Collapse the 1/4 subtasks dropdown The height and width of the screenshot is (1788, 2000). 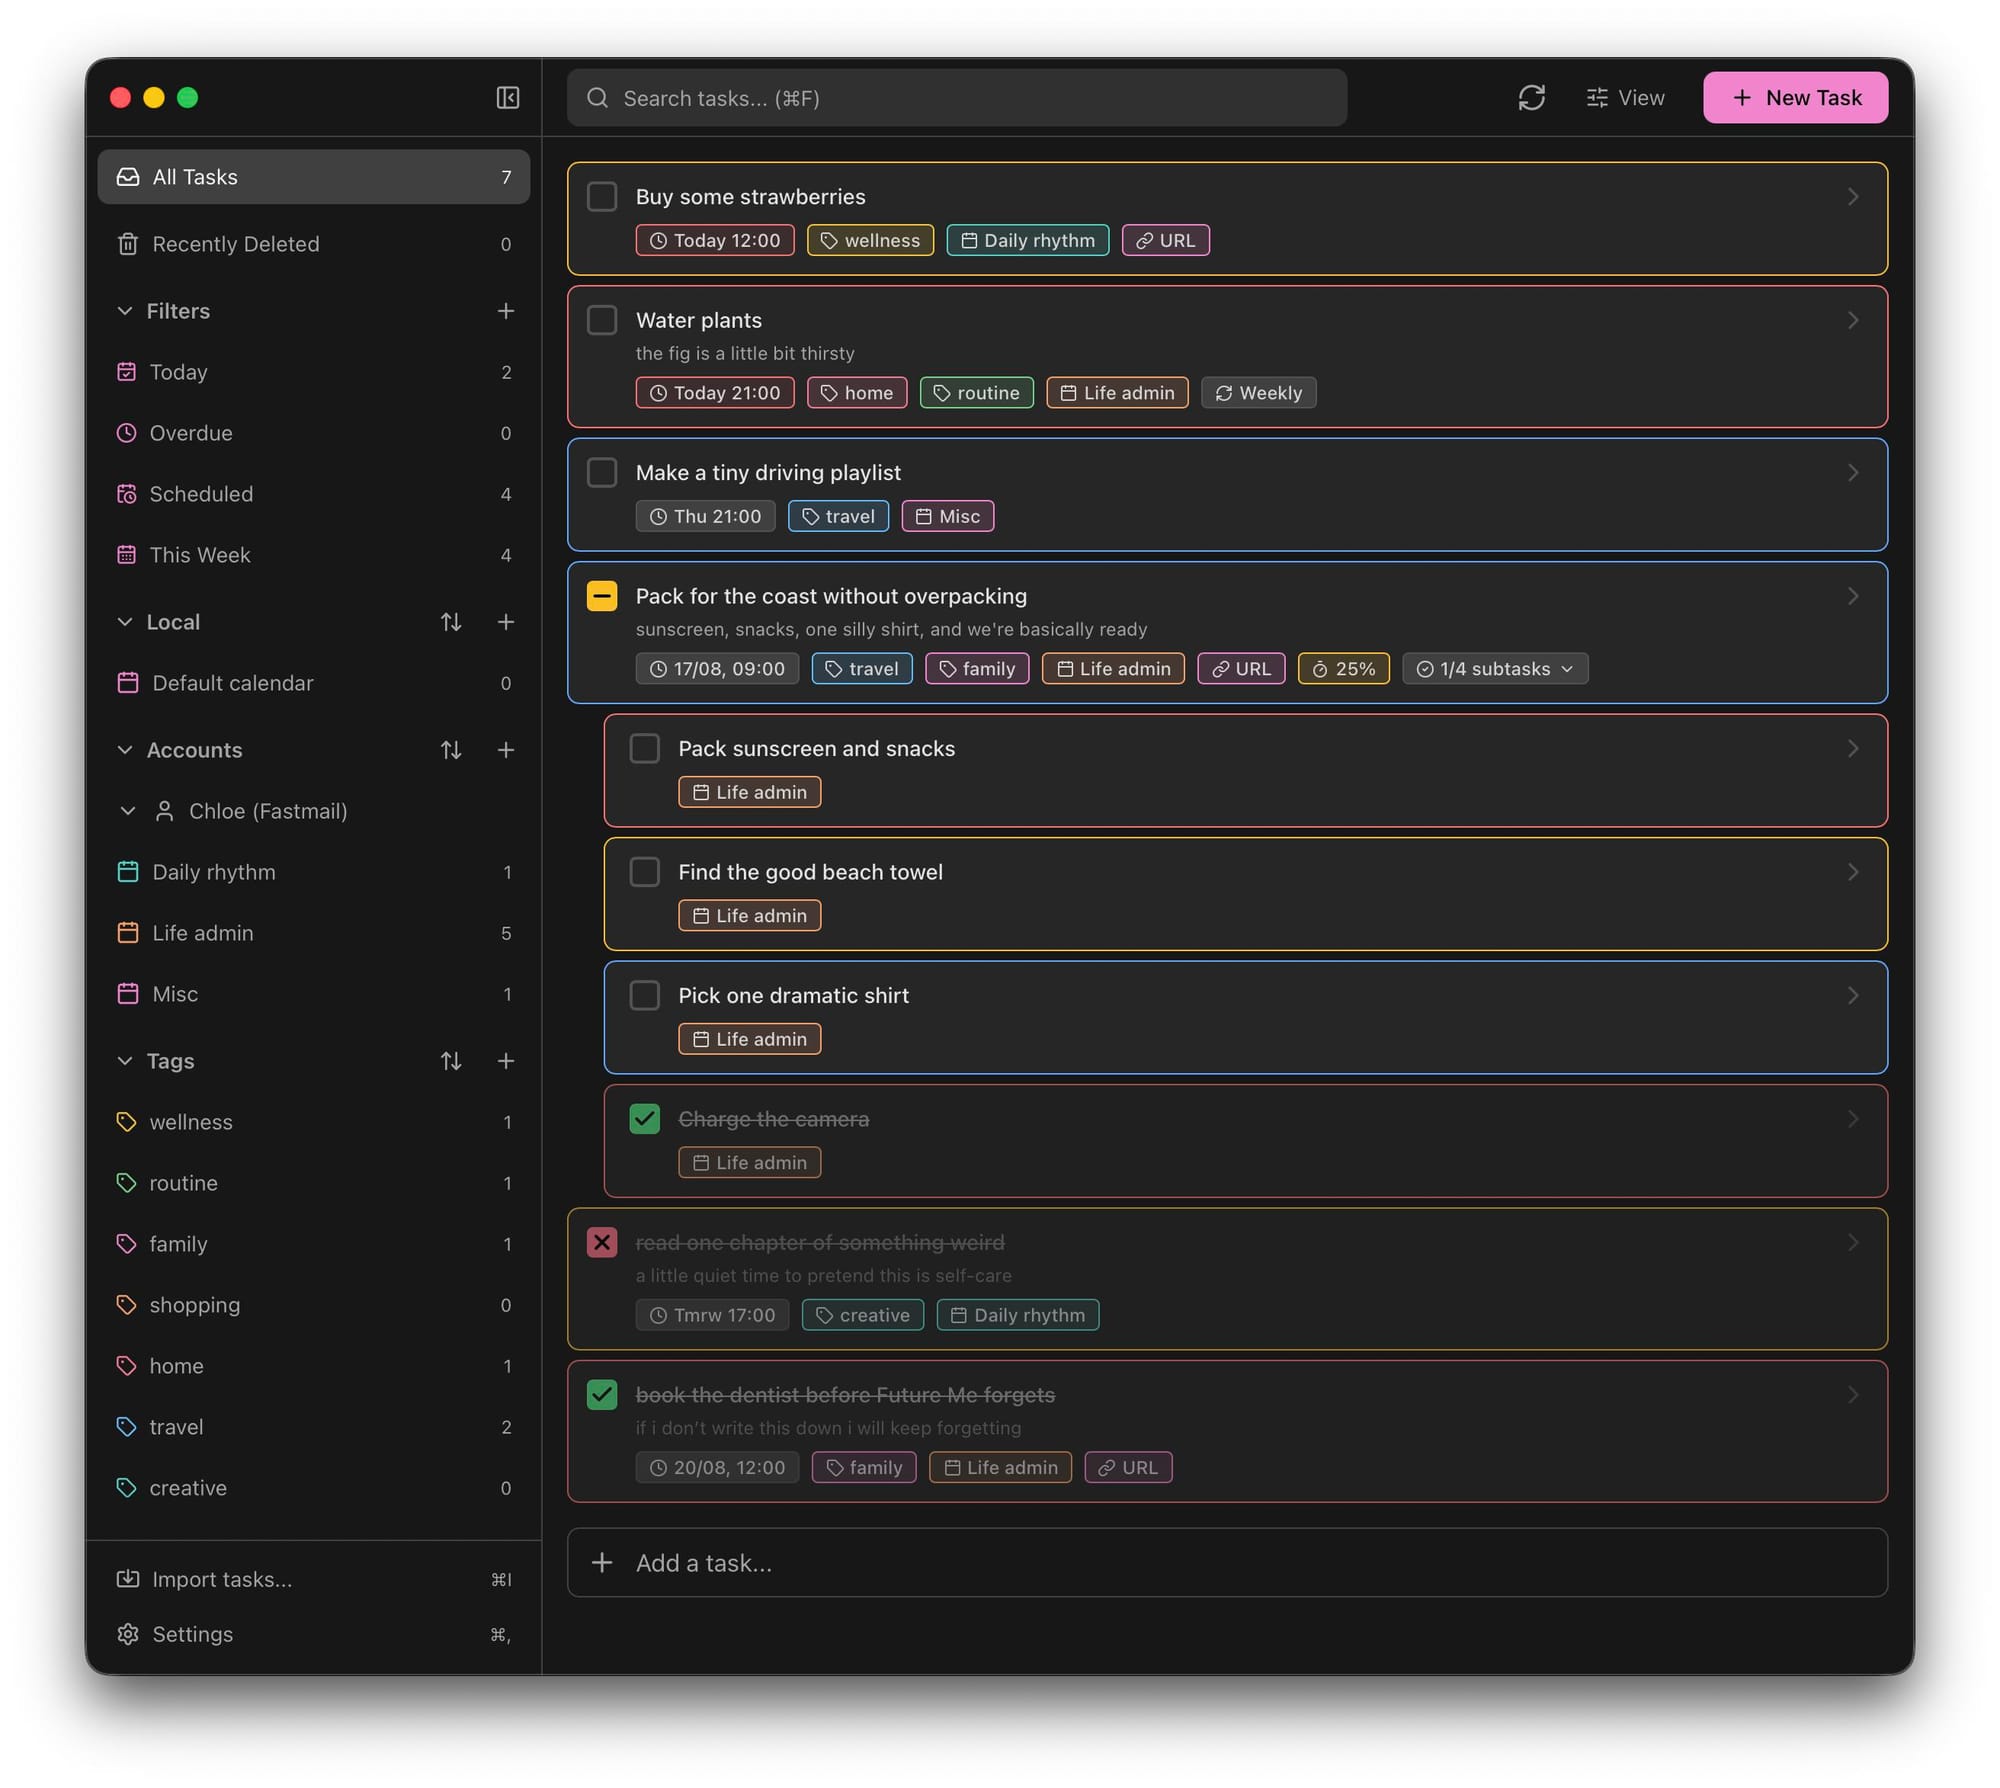[1495, 669]
